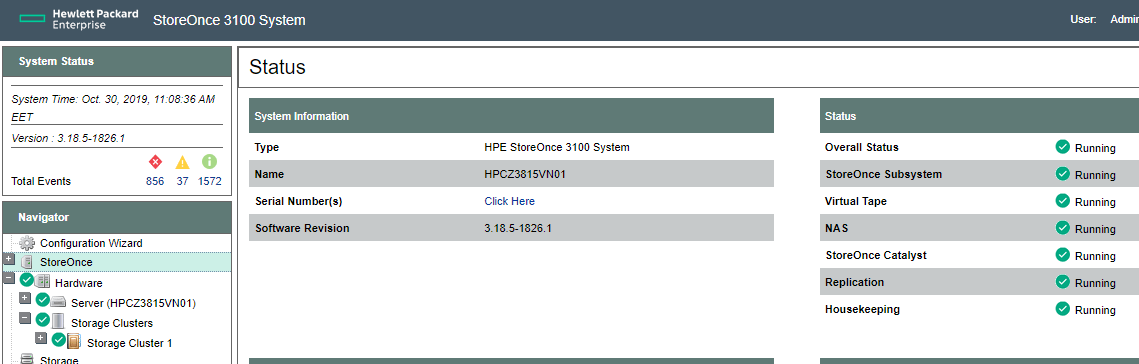
Task: Click the Storage Cluster 1 orange icon
Action: 73,341
